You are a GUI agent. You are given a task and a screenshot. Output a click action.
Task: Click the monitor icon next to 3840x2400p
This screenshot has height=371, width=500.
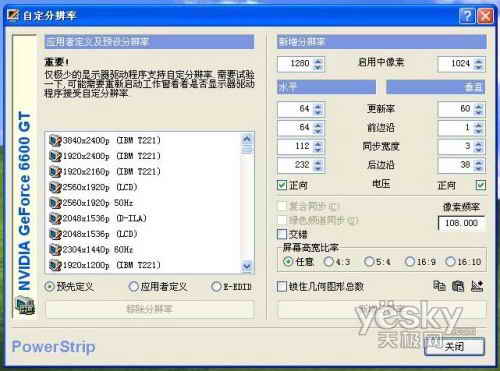55,140
